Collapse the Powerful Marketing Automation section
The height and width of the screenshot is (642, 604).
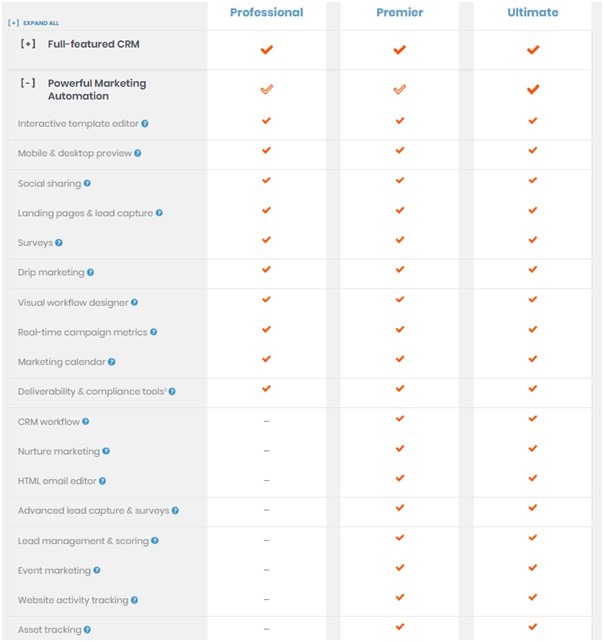(x=28, y=83)
